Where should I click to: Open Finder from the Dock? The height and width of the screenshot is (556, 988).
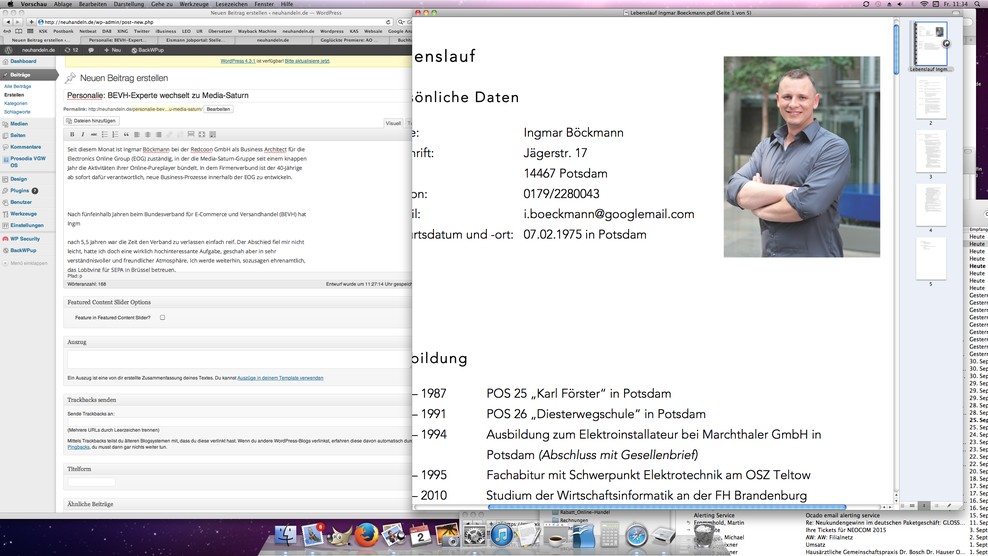coord(285,536)
